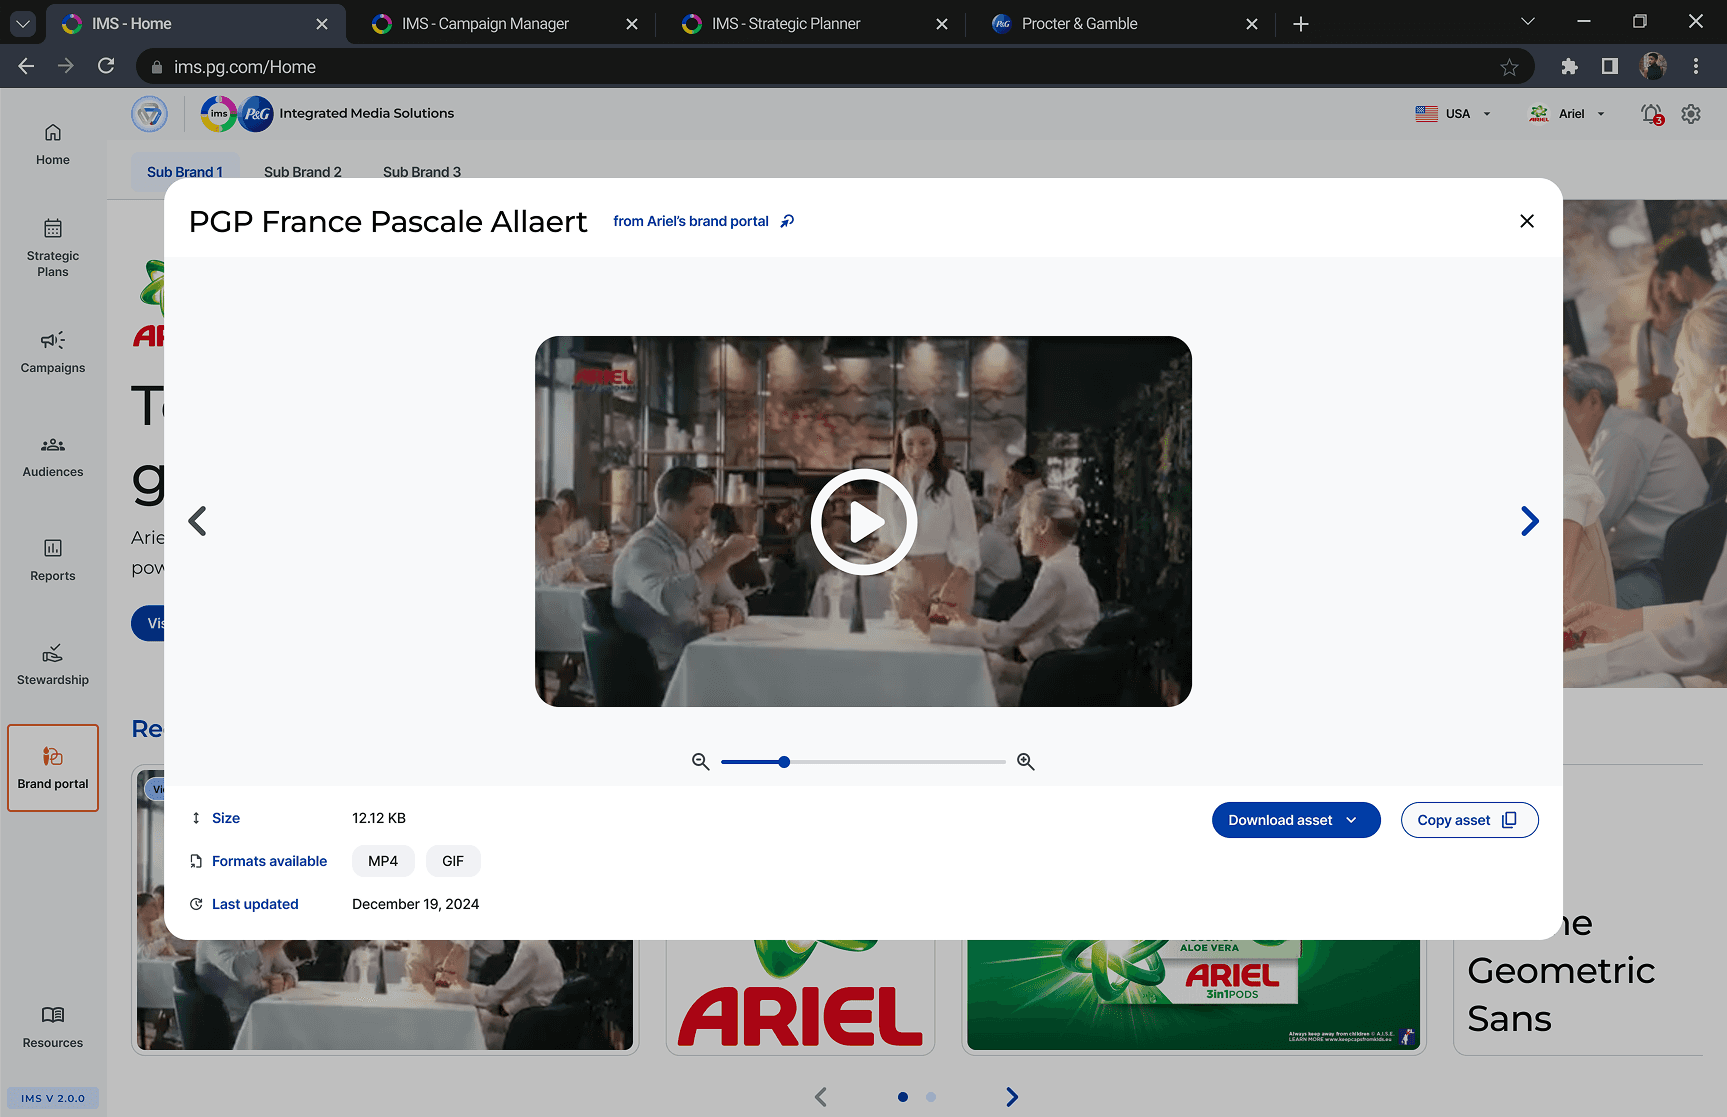Bookmark this page with the star
The height and width of the screenshot is (1117, 1727).
[1509, 67]
